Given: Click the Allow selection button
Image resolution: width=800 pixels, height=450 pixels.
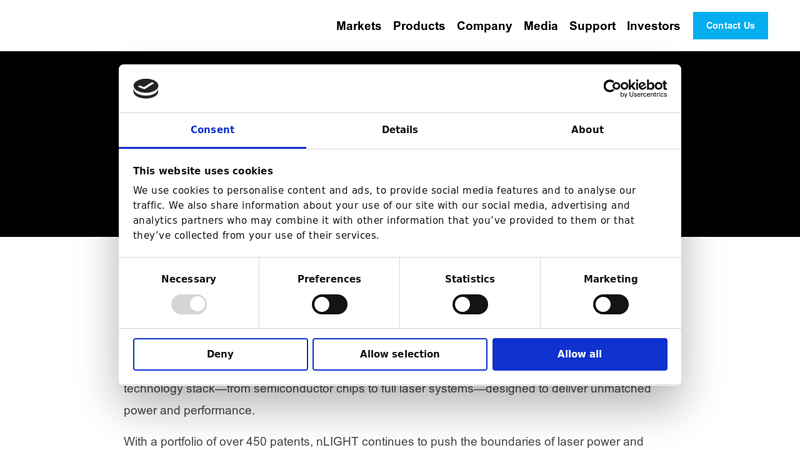Looking at the screenshot, I should point(400,354).
